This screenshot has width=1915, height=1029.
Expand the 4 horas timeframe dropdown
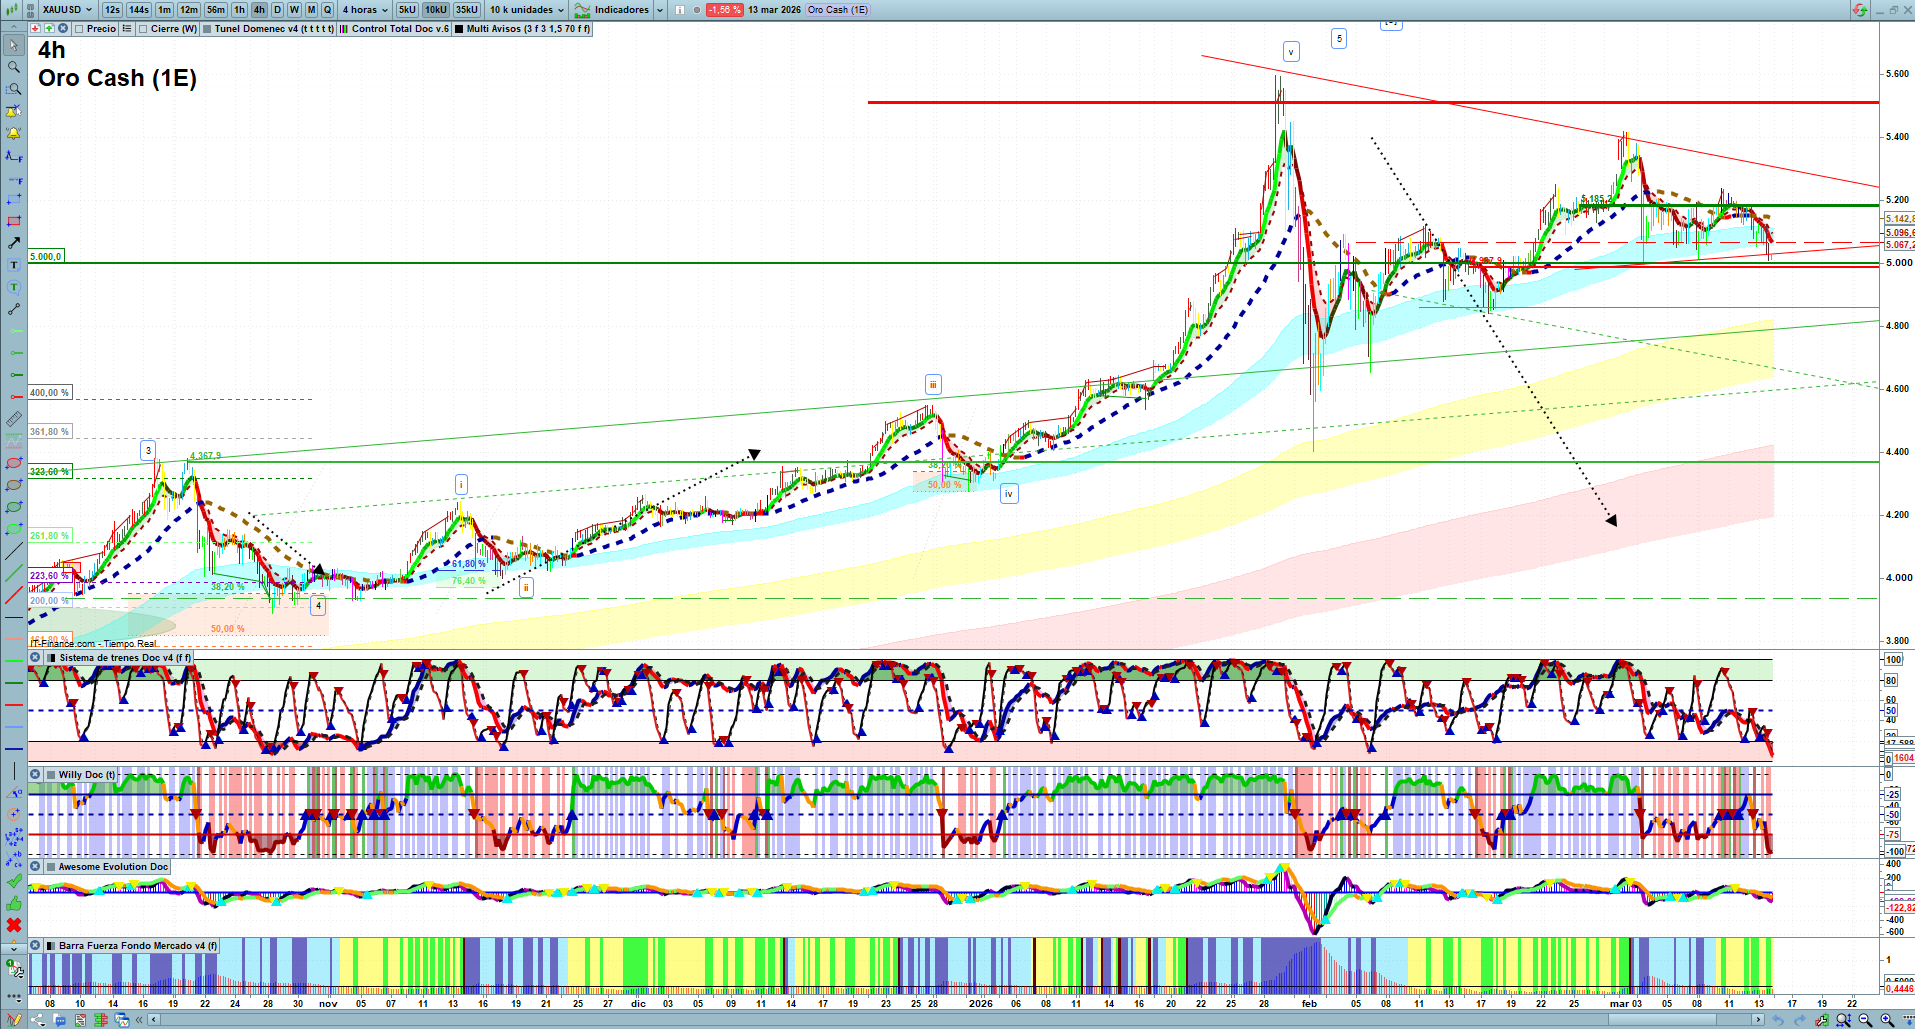pyautogui.click(x=365, y=10)
